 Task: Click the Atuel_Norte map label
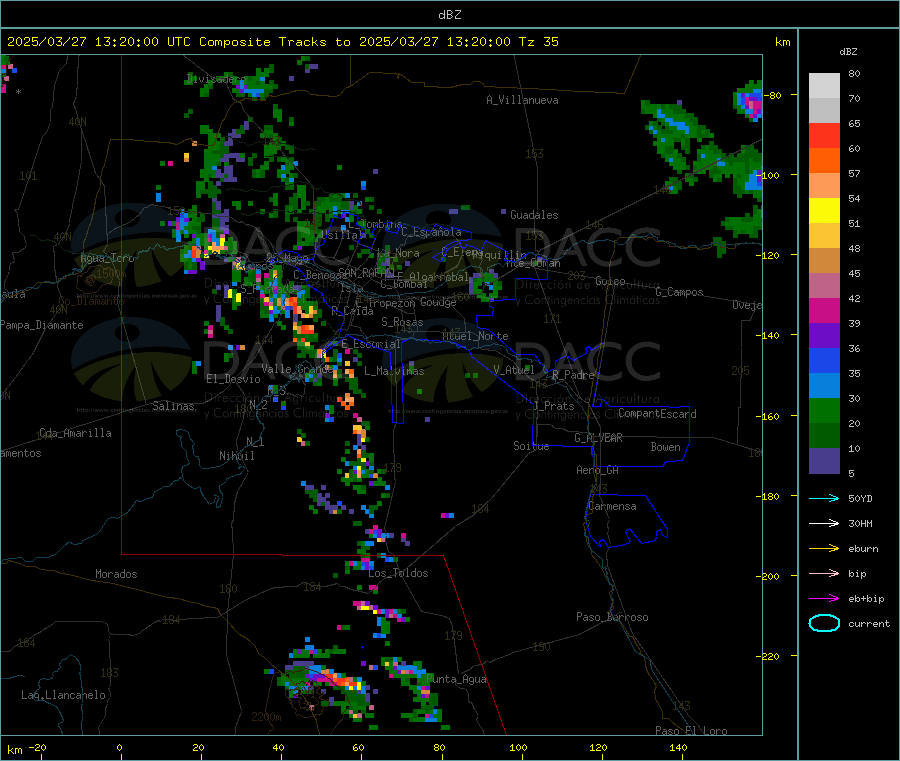(475, 336)
